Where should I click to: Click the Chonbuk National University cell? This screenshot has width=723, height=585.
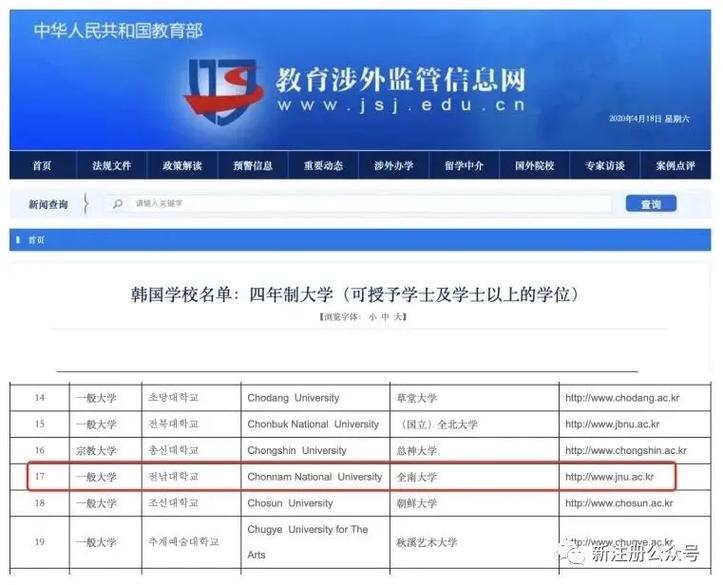pos(313,424)
